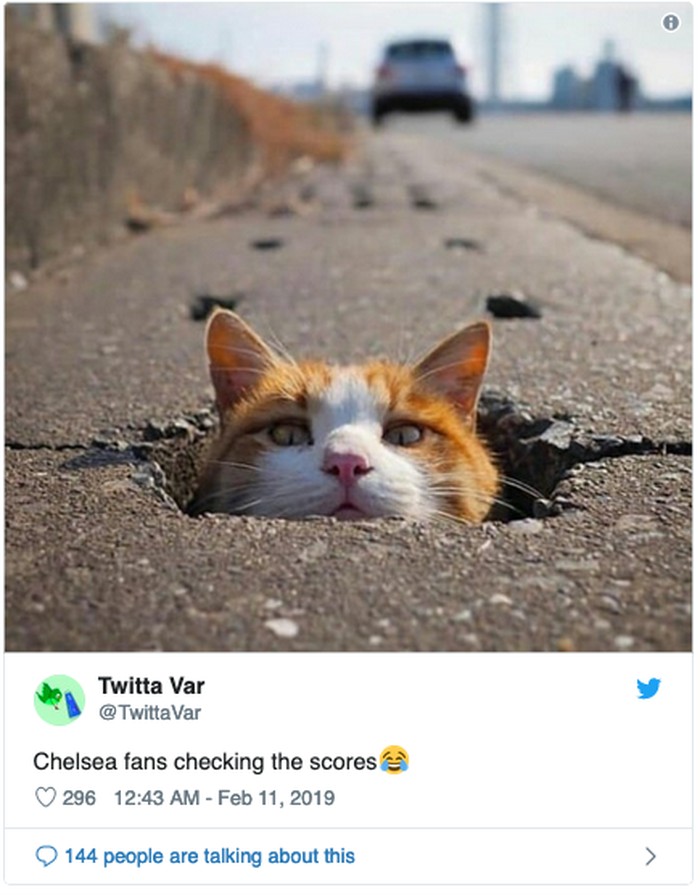Click the cat's left ear in the photo

237,356
